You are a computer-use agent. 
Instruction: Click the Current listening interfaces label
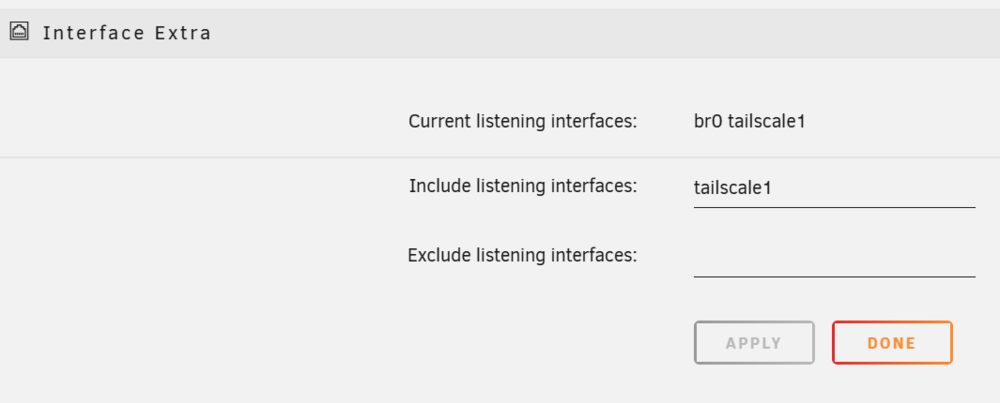click(x=523, y=121)
